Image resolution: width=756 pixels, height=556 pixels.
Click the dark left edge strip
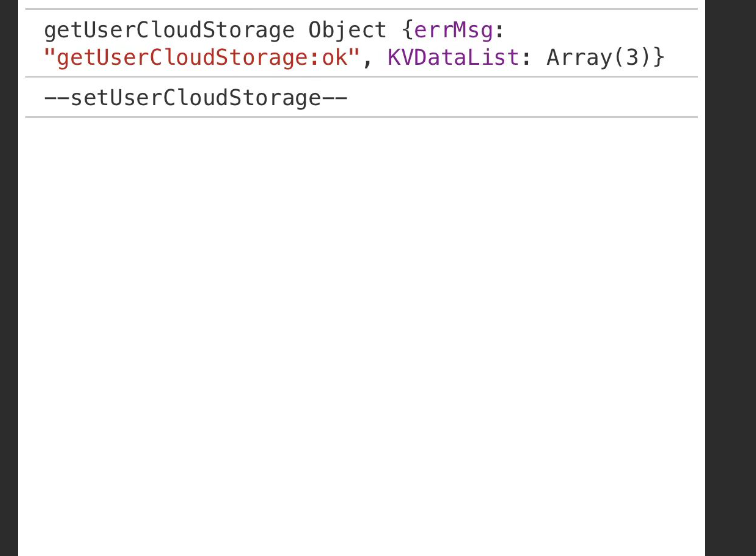pos(9,278)
